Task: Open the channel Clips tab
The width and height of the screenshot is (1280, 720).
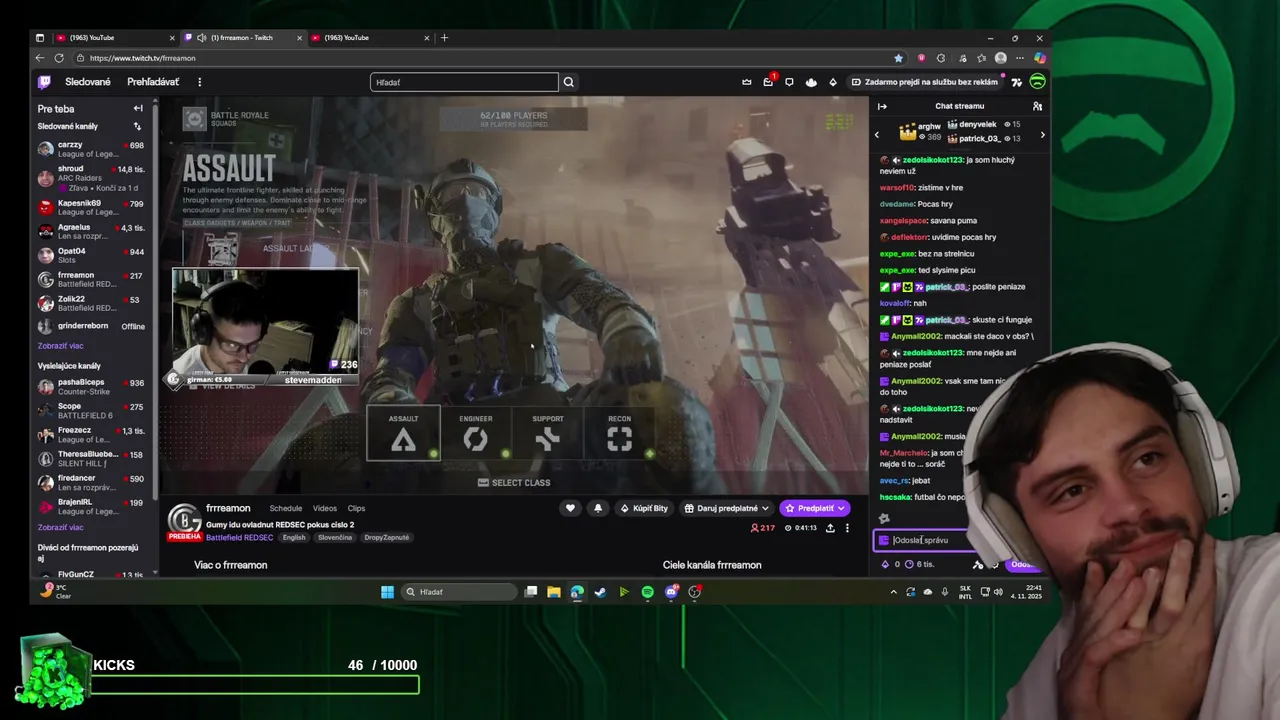Action: pyautogui.click(x=356, y=508)
